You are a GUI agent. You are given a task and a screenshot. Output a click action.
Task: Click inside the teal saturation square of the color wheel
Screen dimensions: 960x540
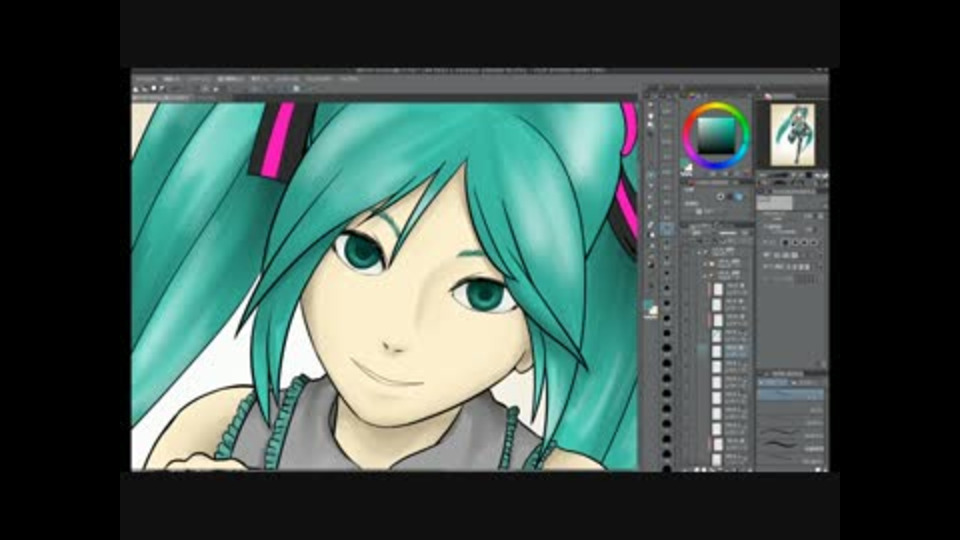coord(716,135)
